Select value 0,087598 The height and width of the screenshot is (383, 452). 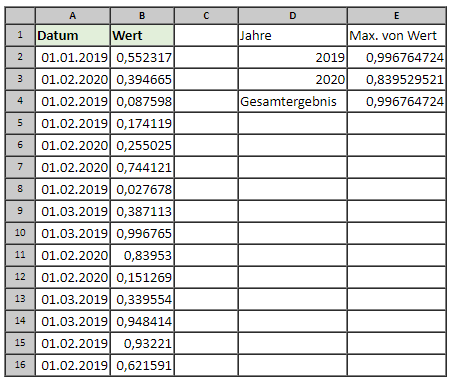pyautogui.click(x=142, y=101)
